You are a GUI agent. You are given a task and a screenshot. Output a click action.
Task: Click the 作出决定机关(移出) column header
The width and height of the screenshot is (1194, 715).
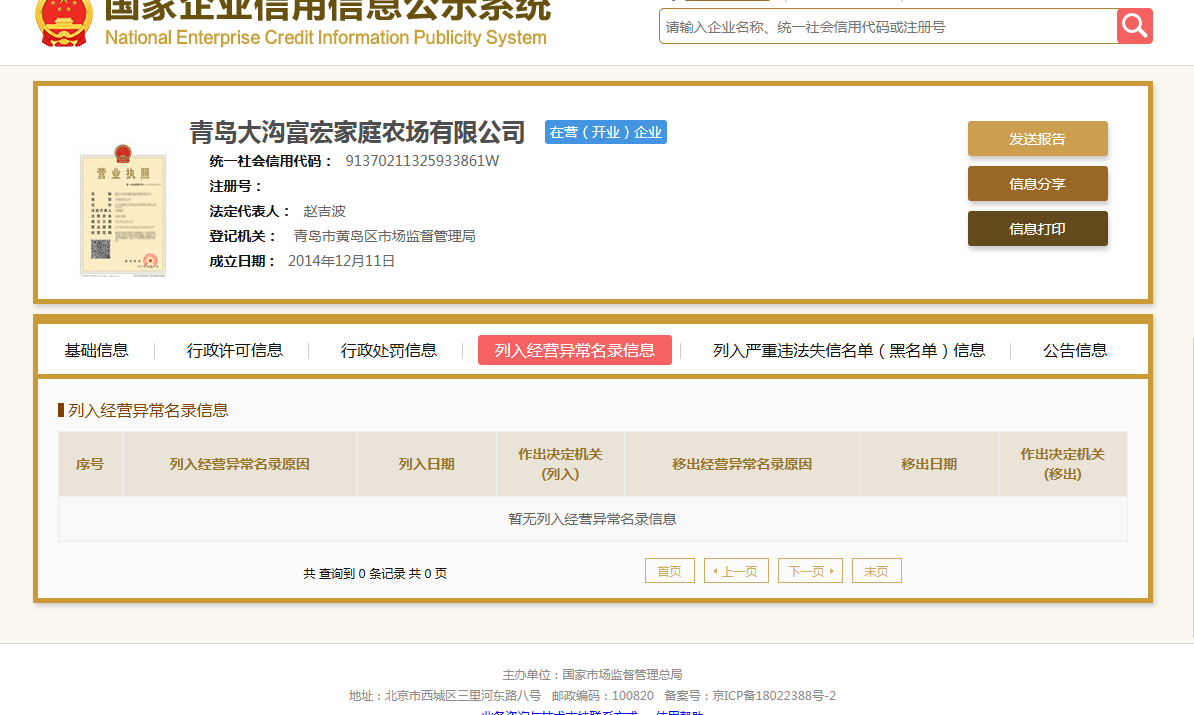pos(1062,464)
